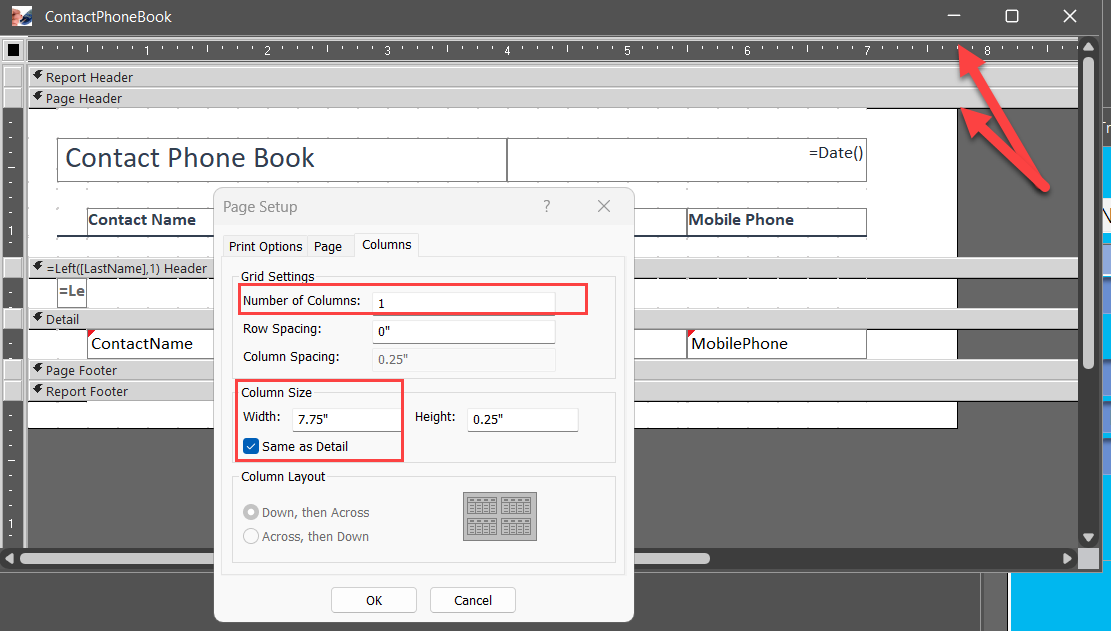The width and height of the screenshot is (1111, 631).
Task: Select the Contact Name header label
Action: [150, 221]
